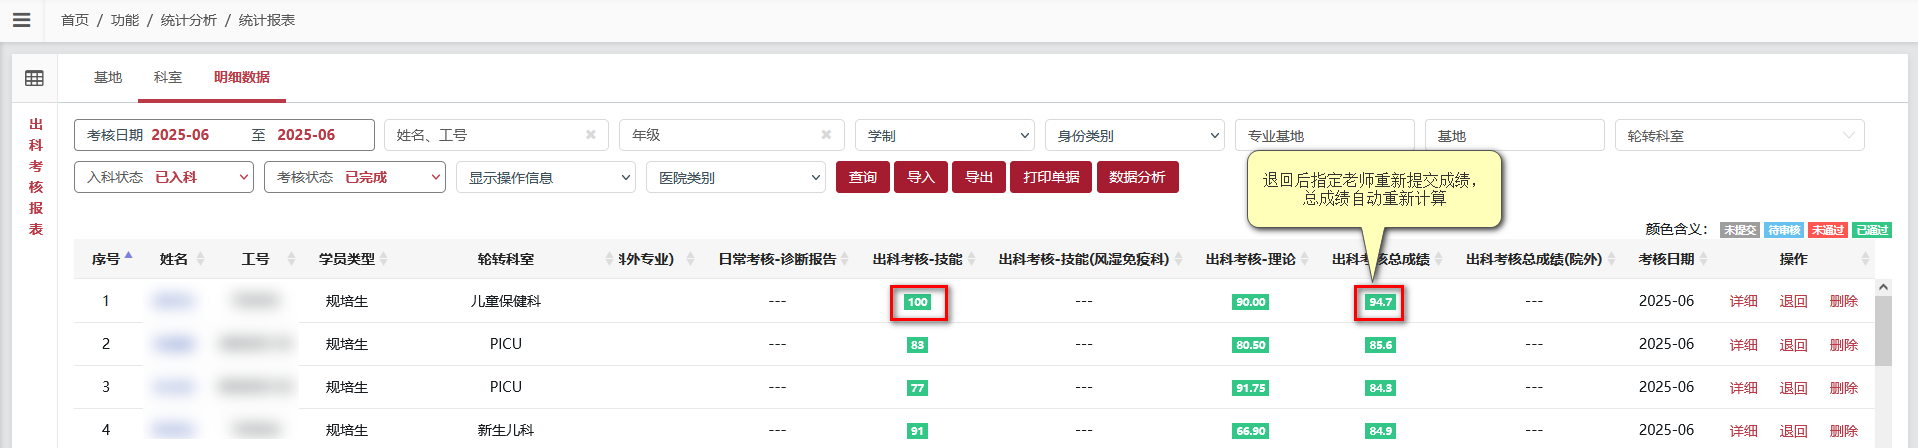Sort by 出科考核-理论 column arrows

tap(1305, 259)
